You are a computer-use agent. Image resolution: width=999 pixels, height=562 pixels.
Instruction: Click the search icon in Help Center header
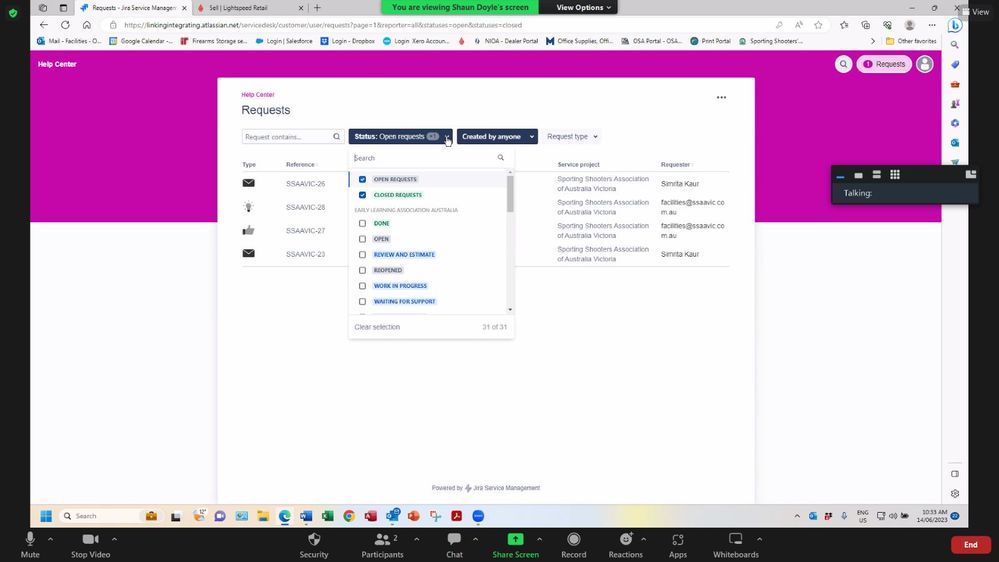coord(844,64)
